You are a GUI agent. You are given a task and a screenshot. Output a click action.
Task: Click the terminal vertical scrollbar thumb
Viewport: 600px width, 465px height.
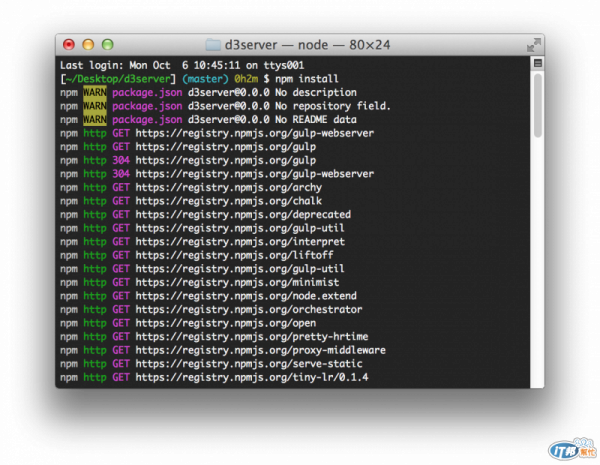[x=538, y=105]
